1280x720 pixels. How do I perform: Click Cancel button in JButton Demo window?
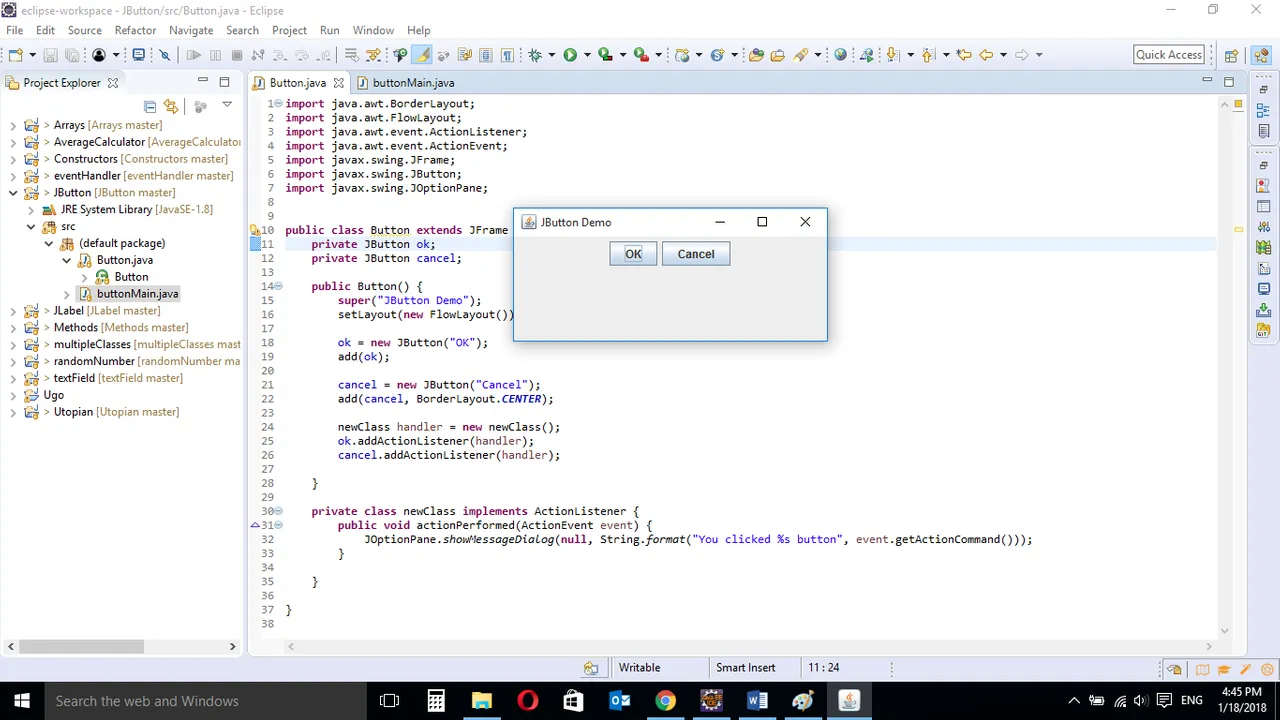click(x=696, y=254)
